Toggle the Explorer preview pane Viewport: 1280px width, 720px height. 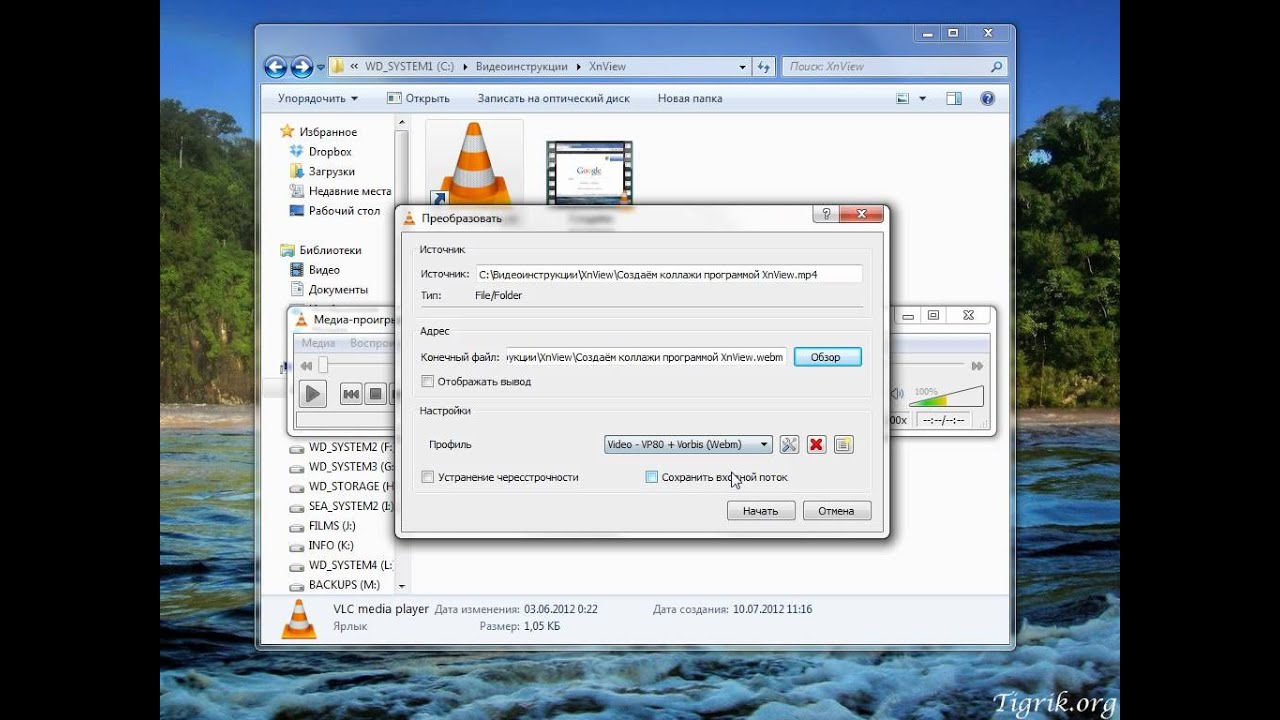click(x=954, y=99)
